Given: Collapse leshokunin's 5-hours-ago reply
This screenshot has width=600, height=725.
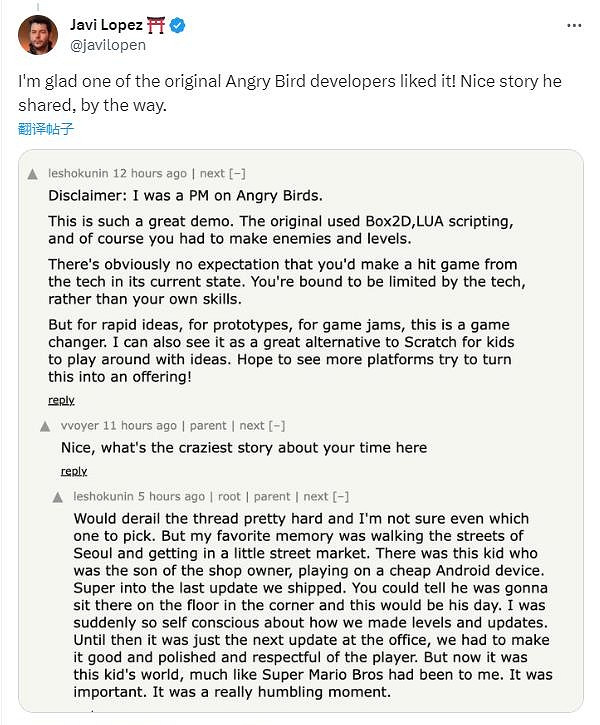Looking at the screenshot, I should (x=341, y=496).
